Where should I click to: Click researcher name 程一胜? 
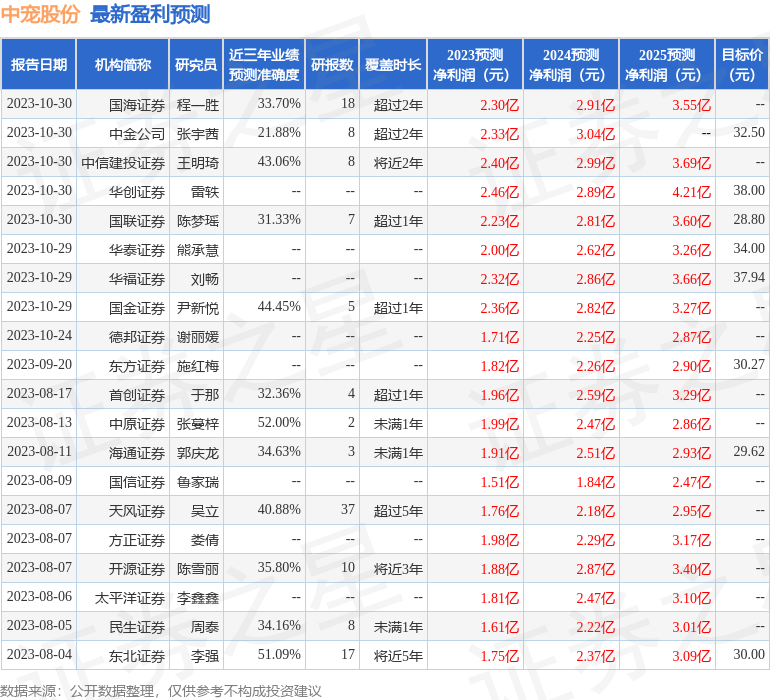coord(198,105)
